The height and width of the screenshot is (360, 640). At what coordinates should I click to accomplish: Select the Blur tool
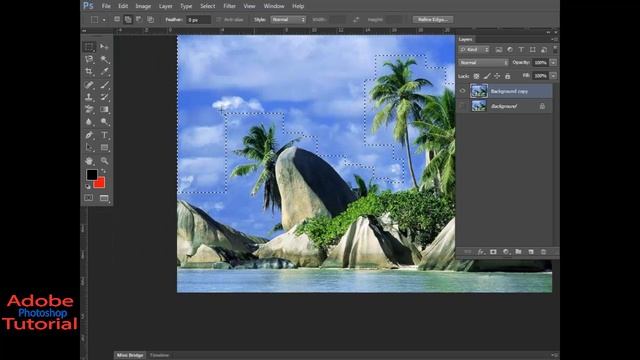pos(89,122)
